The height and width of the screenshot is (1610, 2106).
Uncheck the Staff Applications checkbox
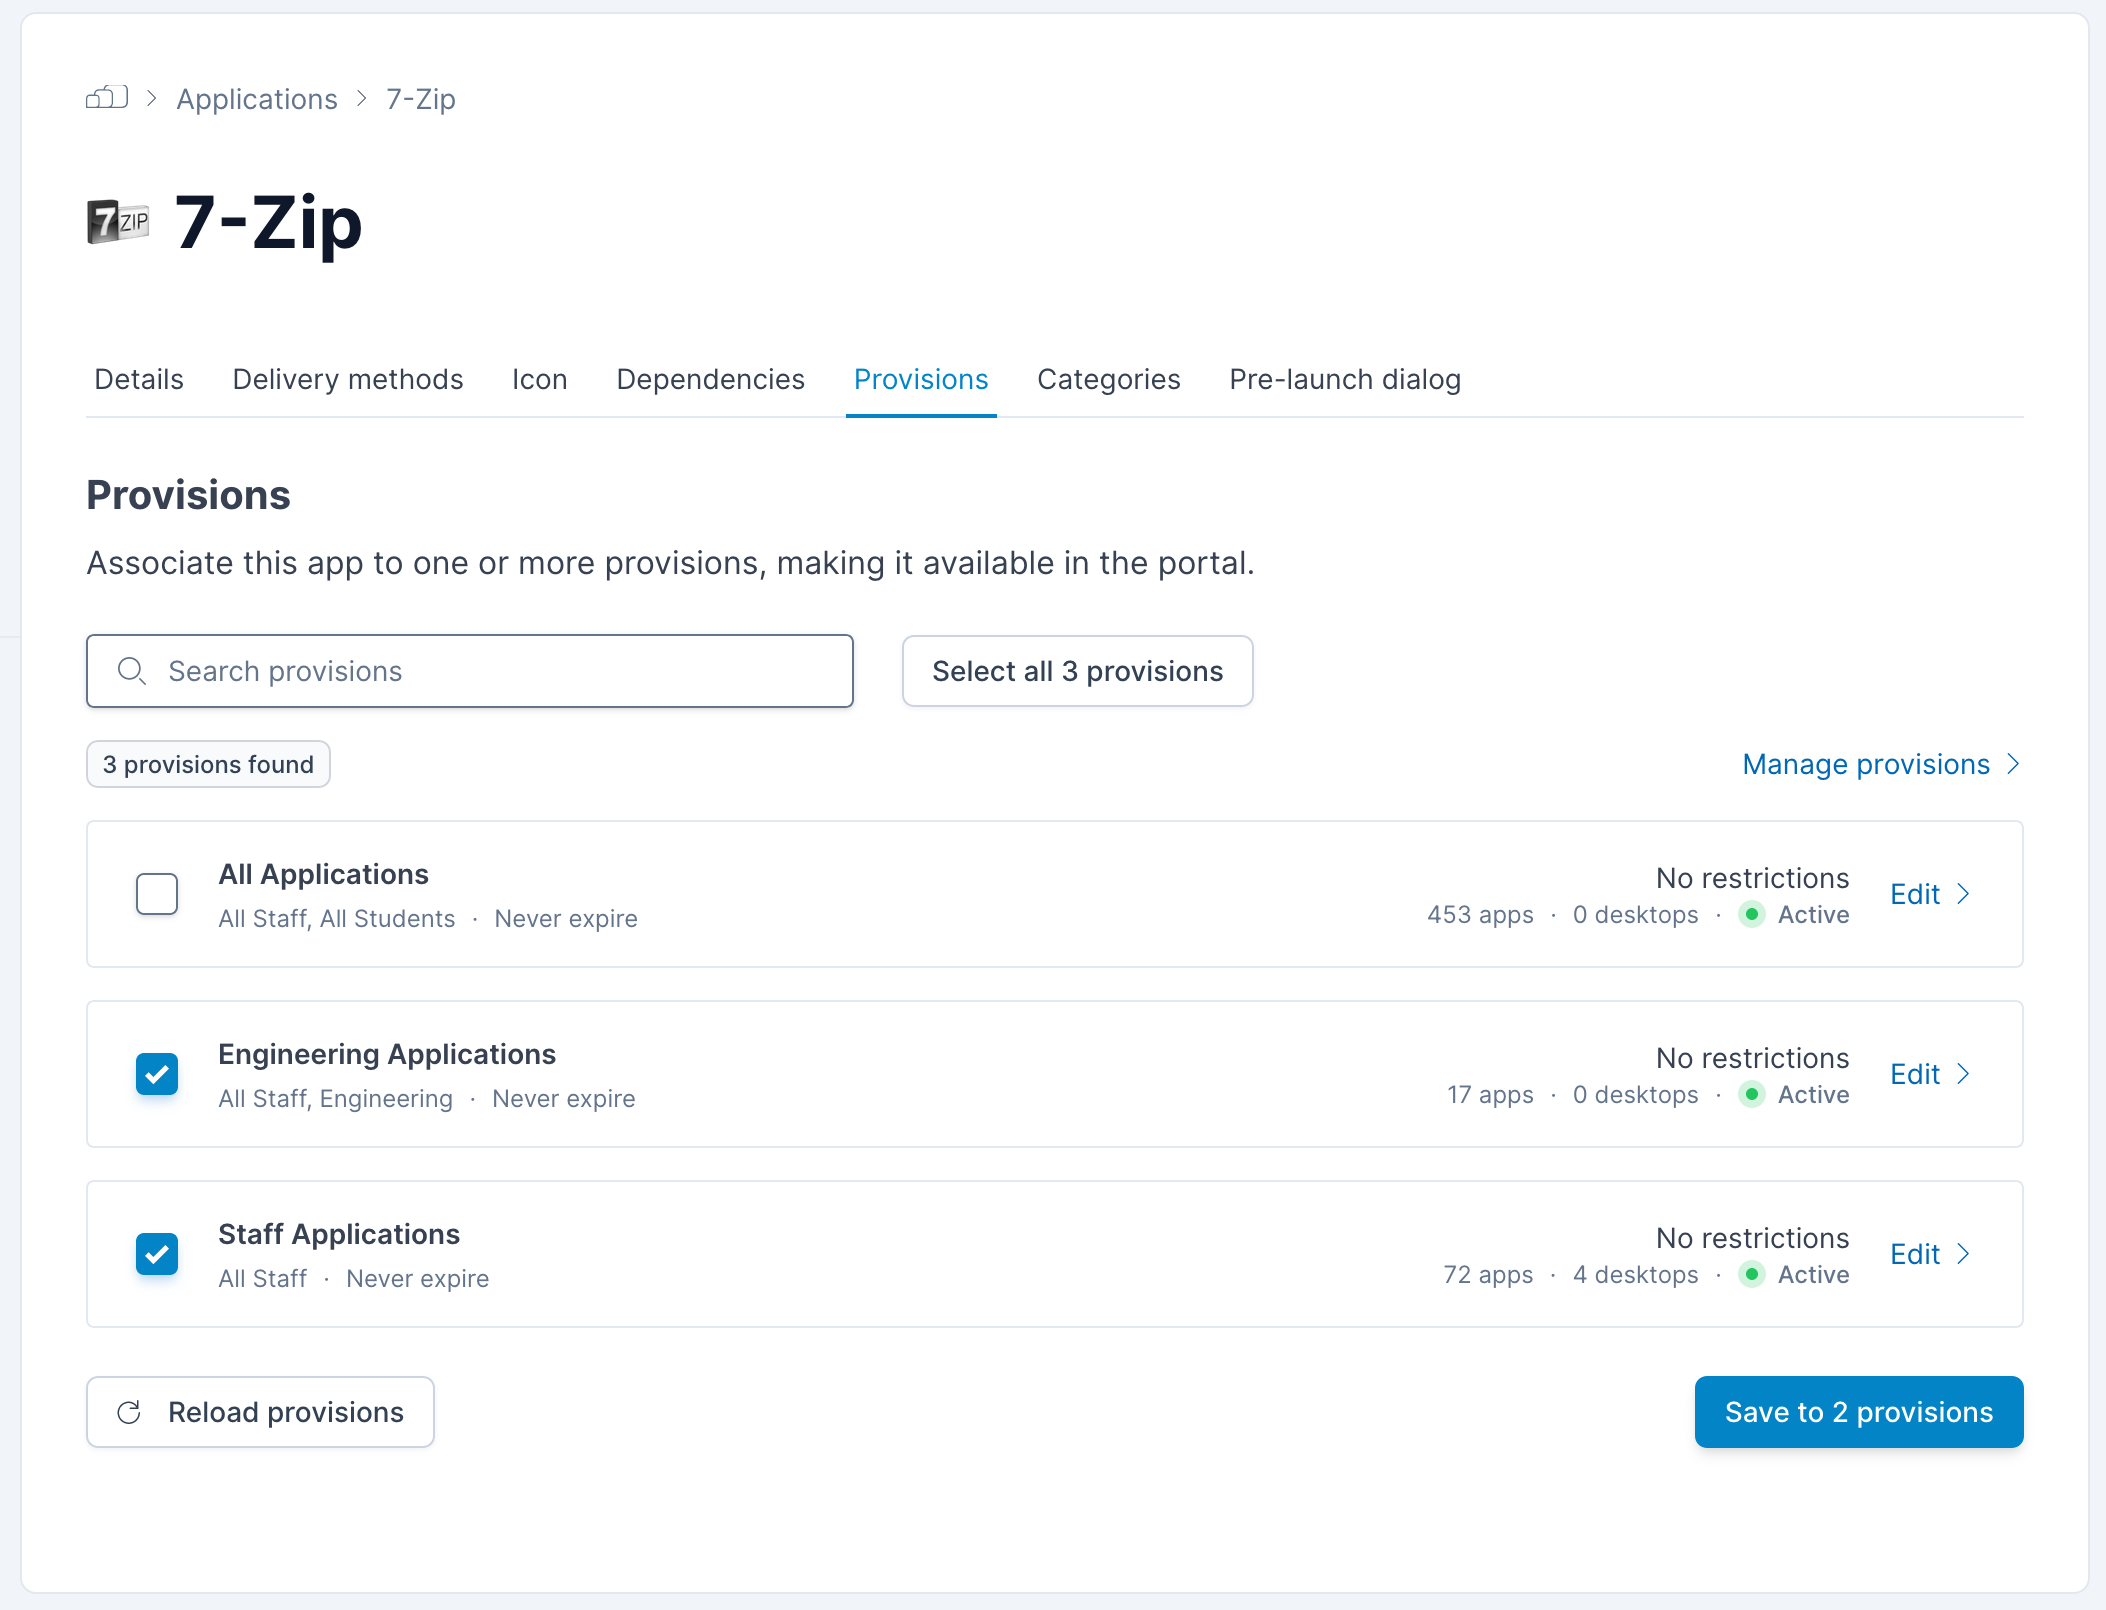click(x=157, y=1254)
